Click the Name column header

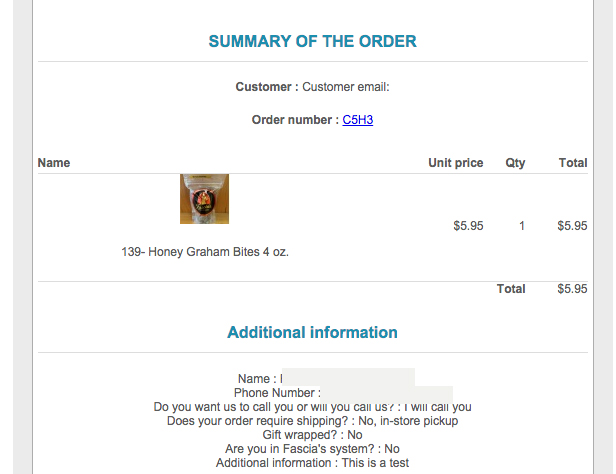click(x=54, y=163)
